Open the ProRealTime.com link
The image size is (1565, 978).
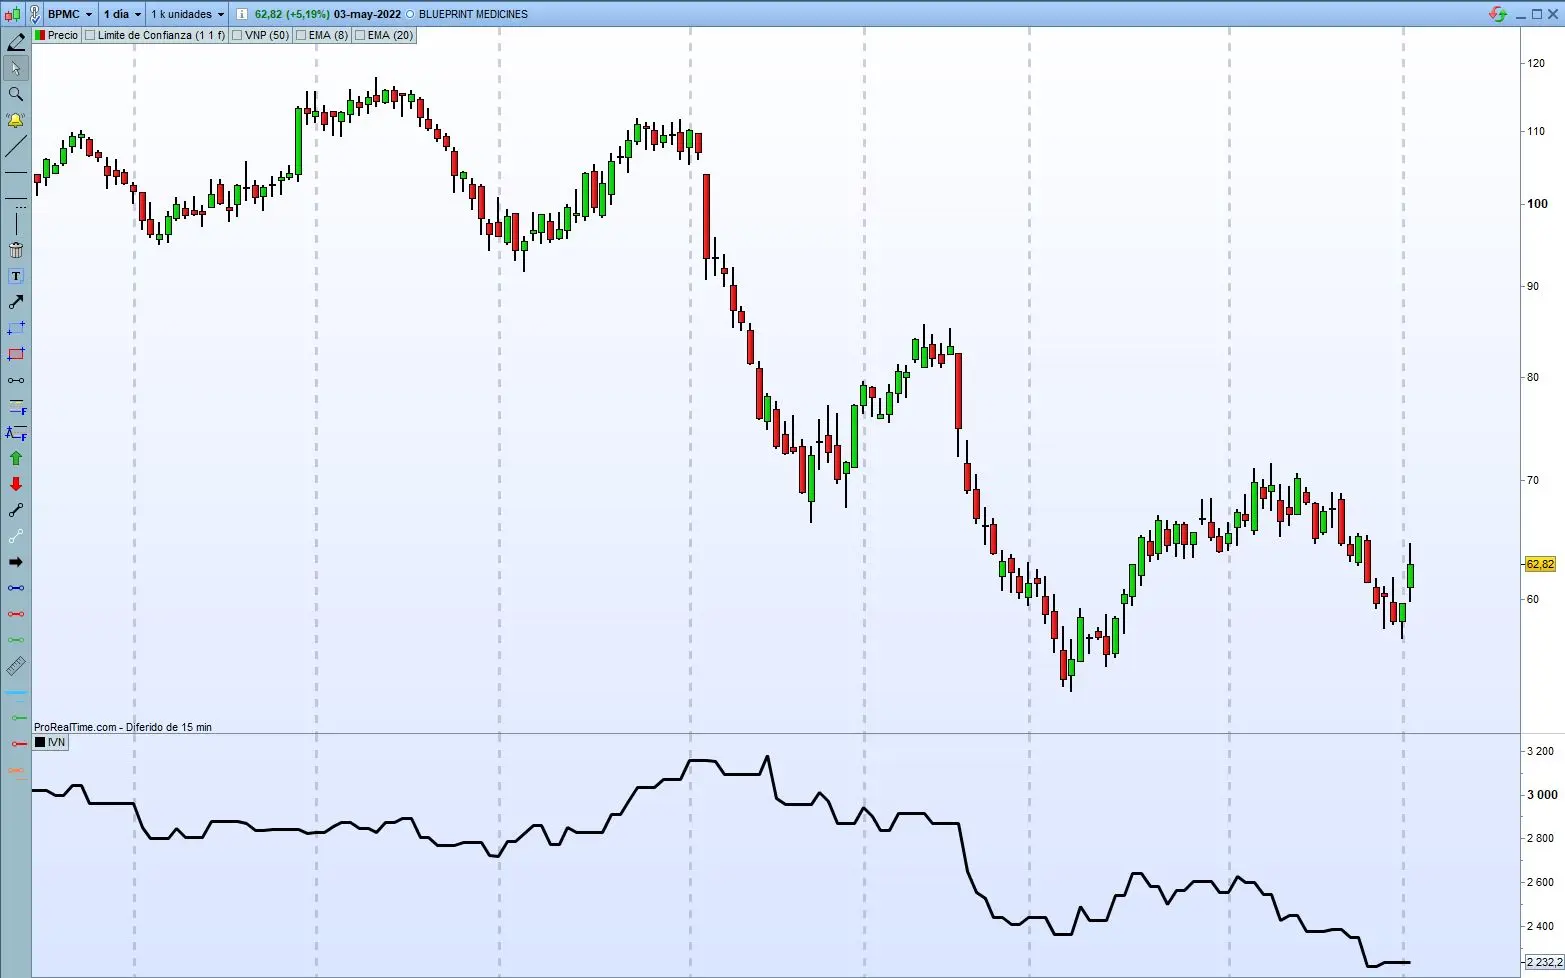tap(74, 727)
